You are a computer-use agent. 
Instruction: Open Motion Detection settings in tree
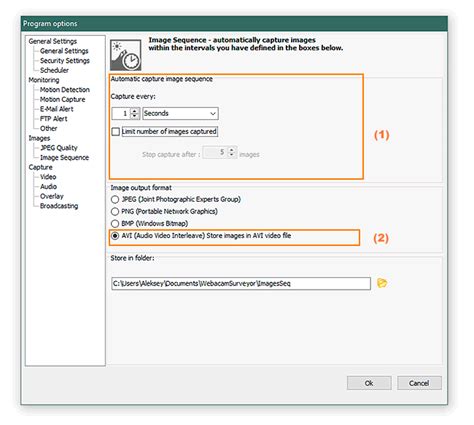tap(65, 90)
